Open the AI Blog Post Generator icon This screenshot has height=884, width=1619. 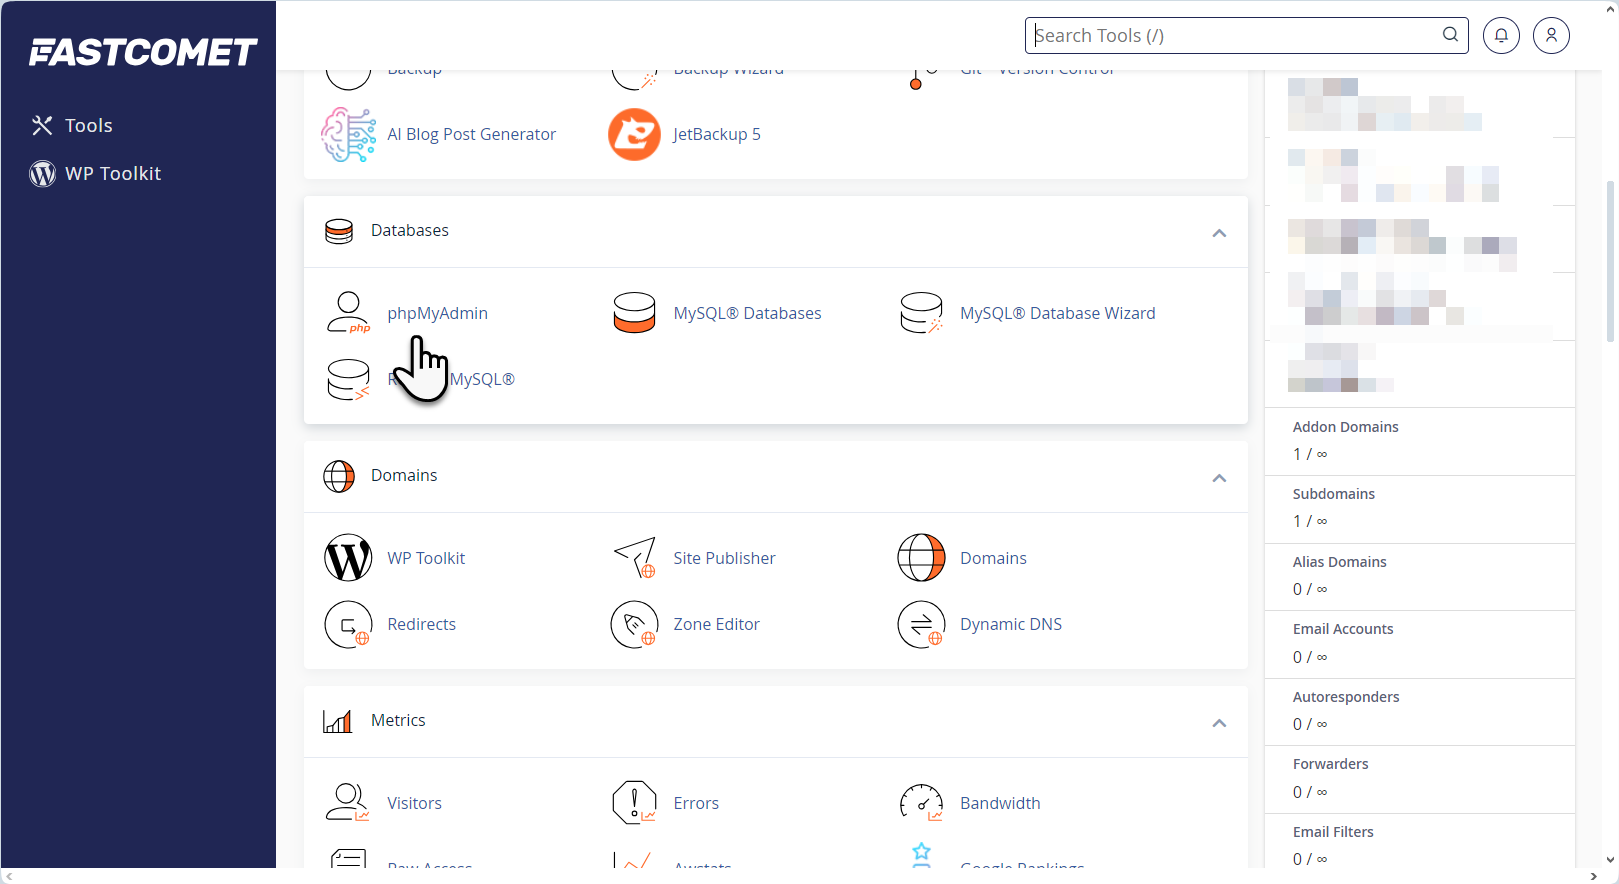(x=348, y=134)
